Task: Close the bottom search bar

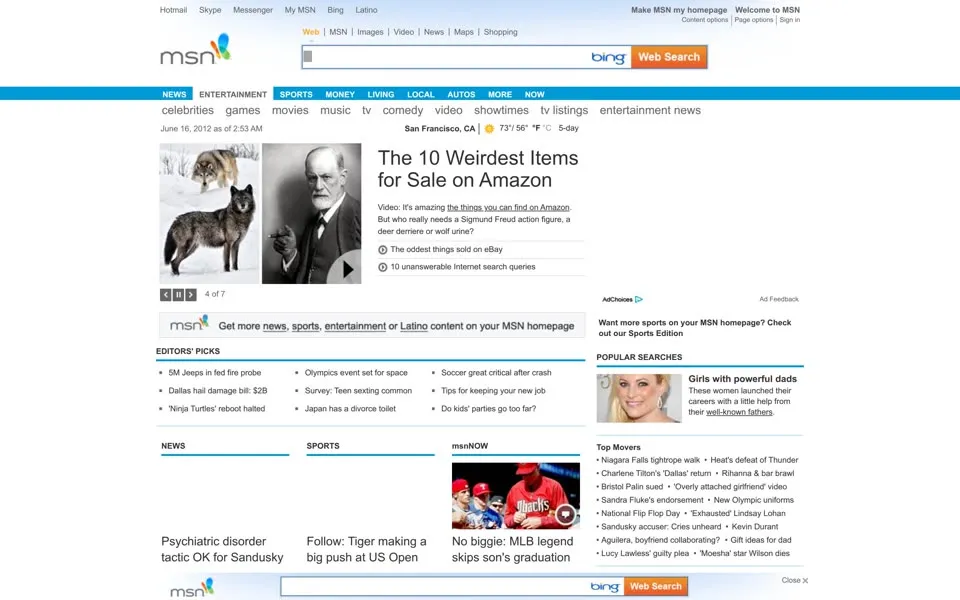Action: pyautogui.click(x=795, y=580)
